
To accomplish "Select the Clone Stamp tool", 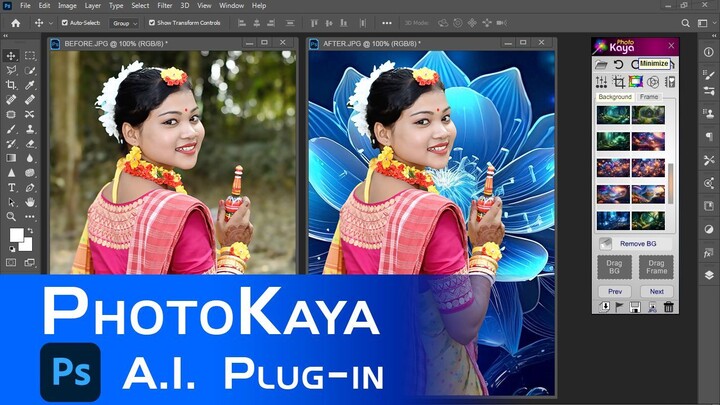I will pyautogui.click(x=30, y=129).
